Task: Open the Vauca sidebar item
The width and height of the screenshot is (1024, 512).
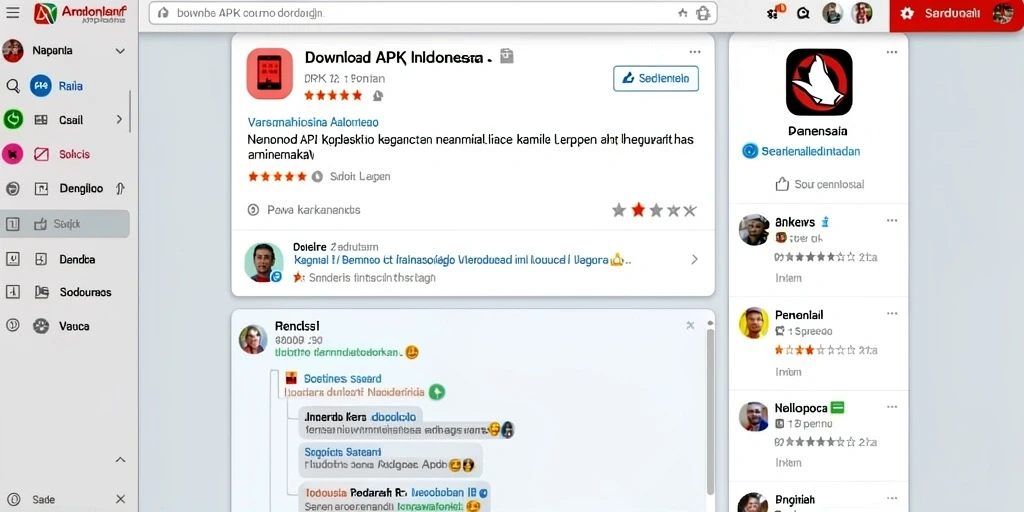Action: pos(74,326)
